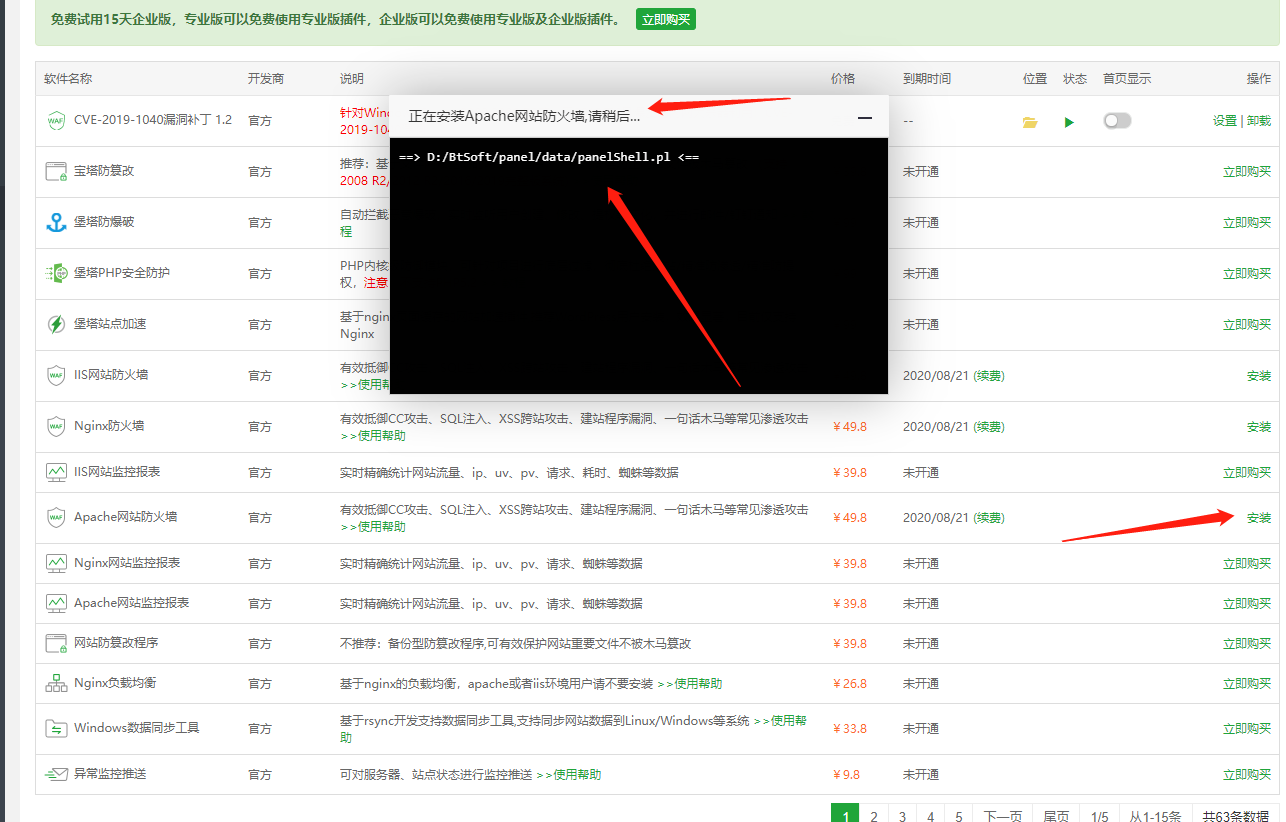
Task: Click the 软件名称 column header
Action: point(68,78)
